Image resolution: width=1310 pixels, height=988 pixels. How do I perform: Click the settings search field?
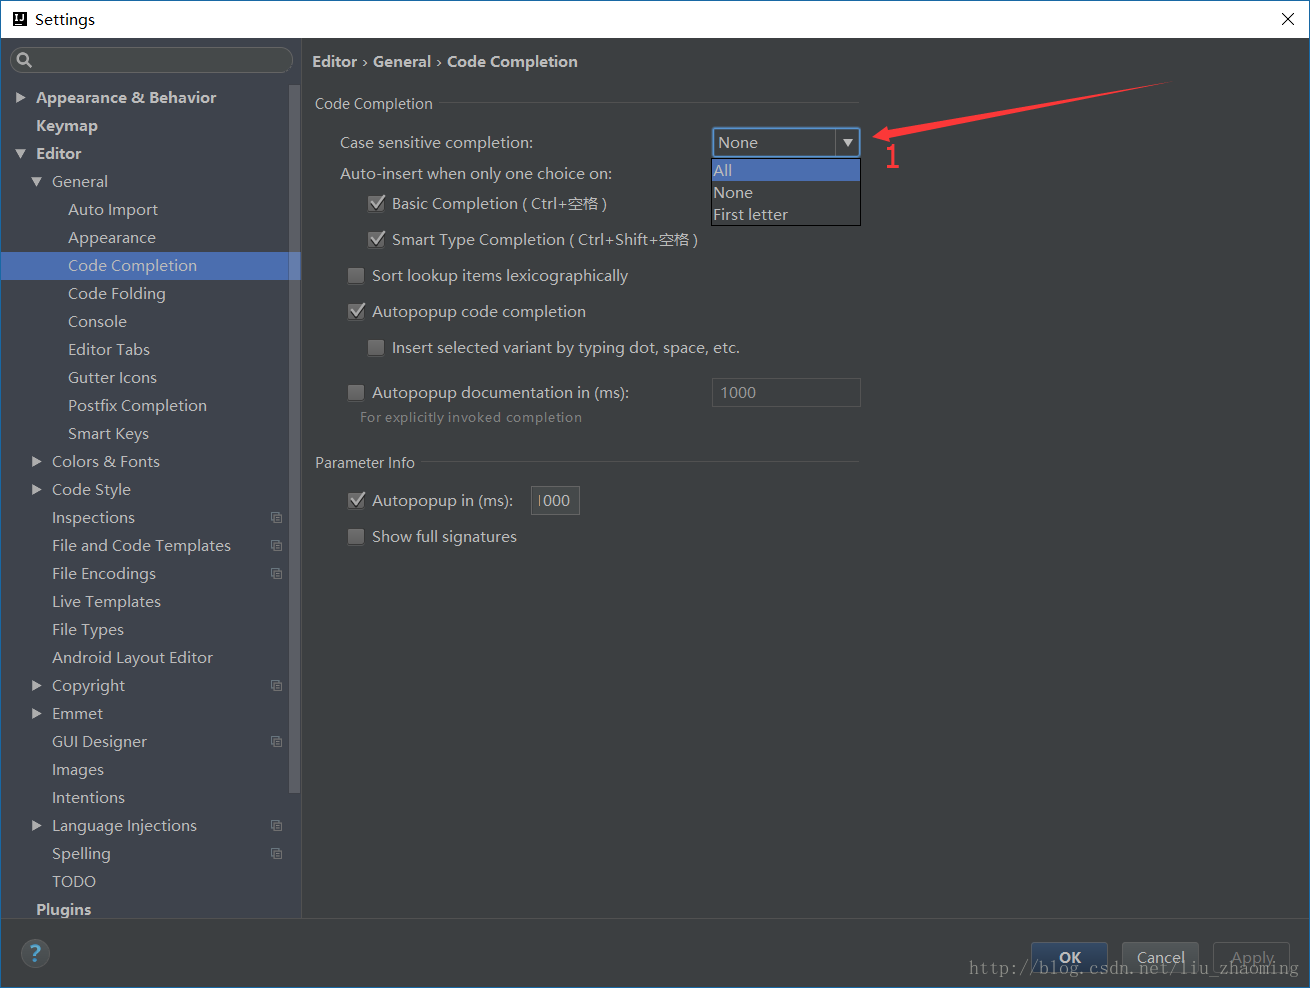coord(150,60)
